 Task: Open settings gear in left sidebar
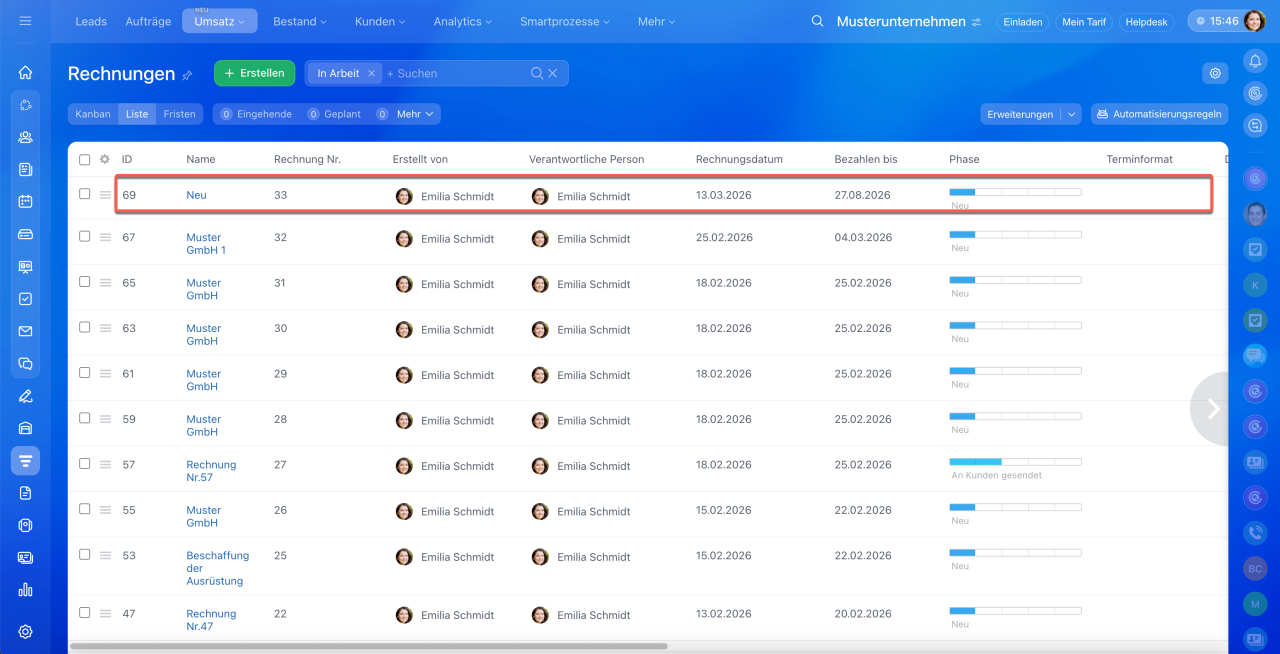[25, 631]
